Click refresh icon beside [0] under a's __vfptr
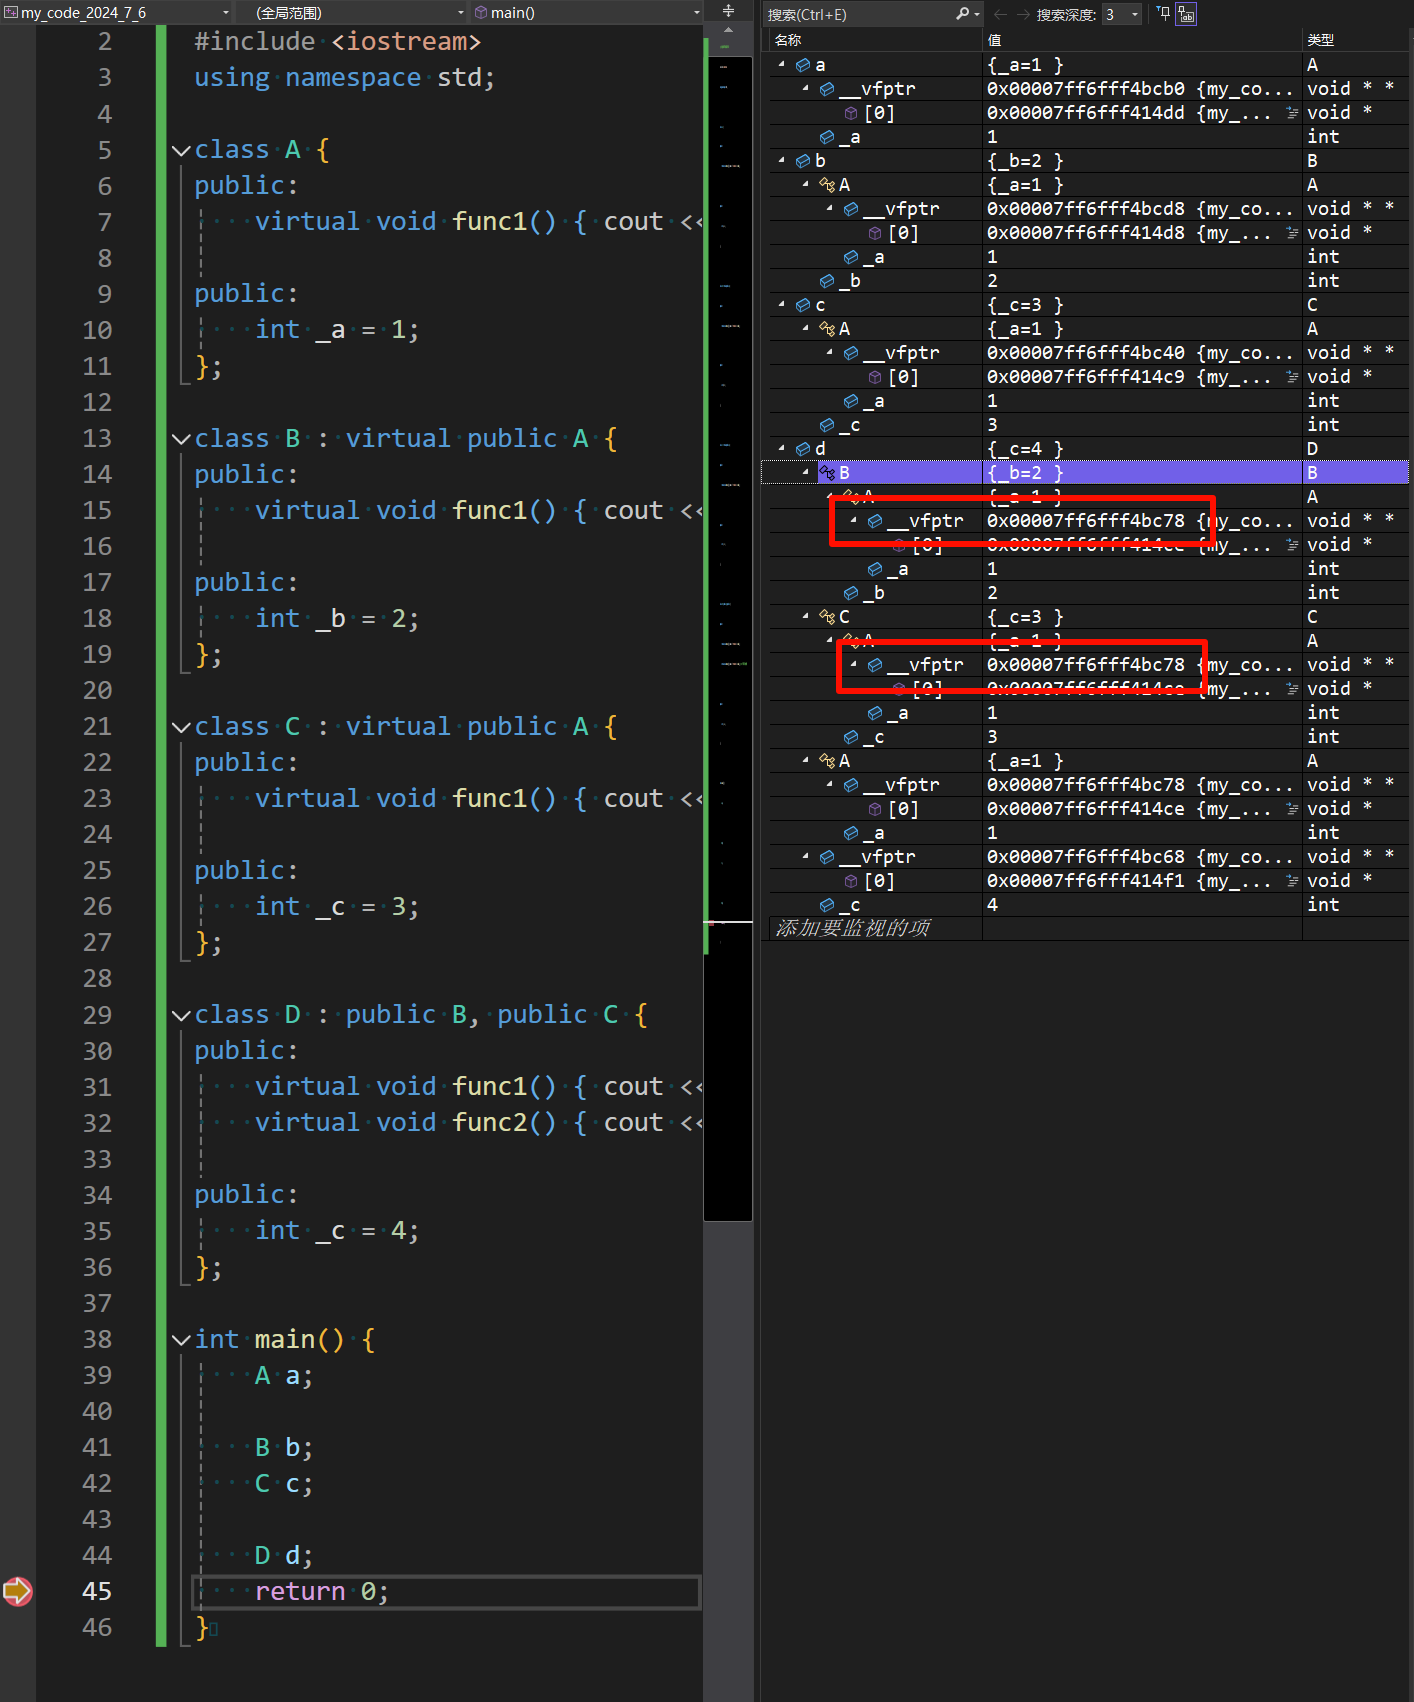The image size is (1414, 1702). click(1291, 113)
